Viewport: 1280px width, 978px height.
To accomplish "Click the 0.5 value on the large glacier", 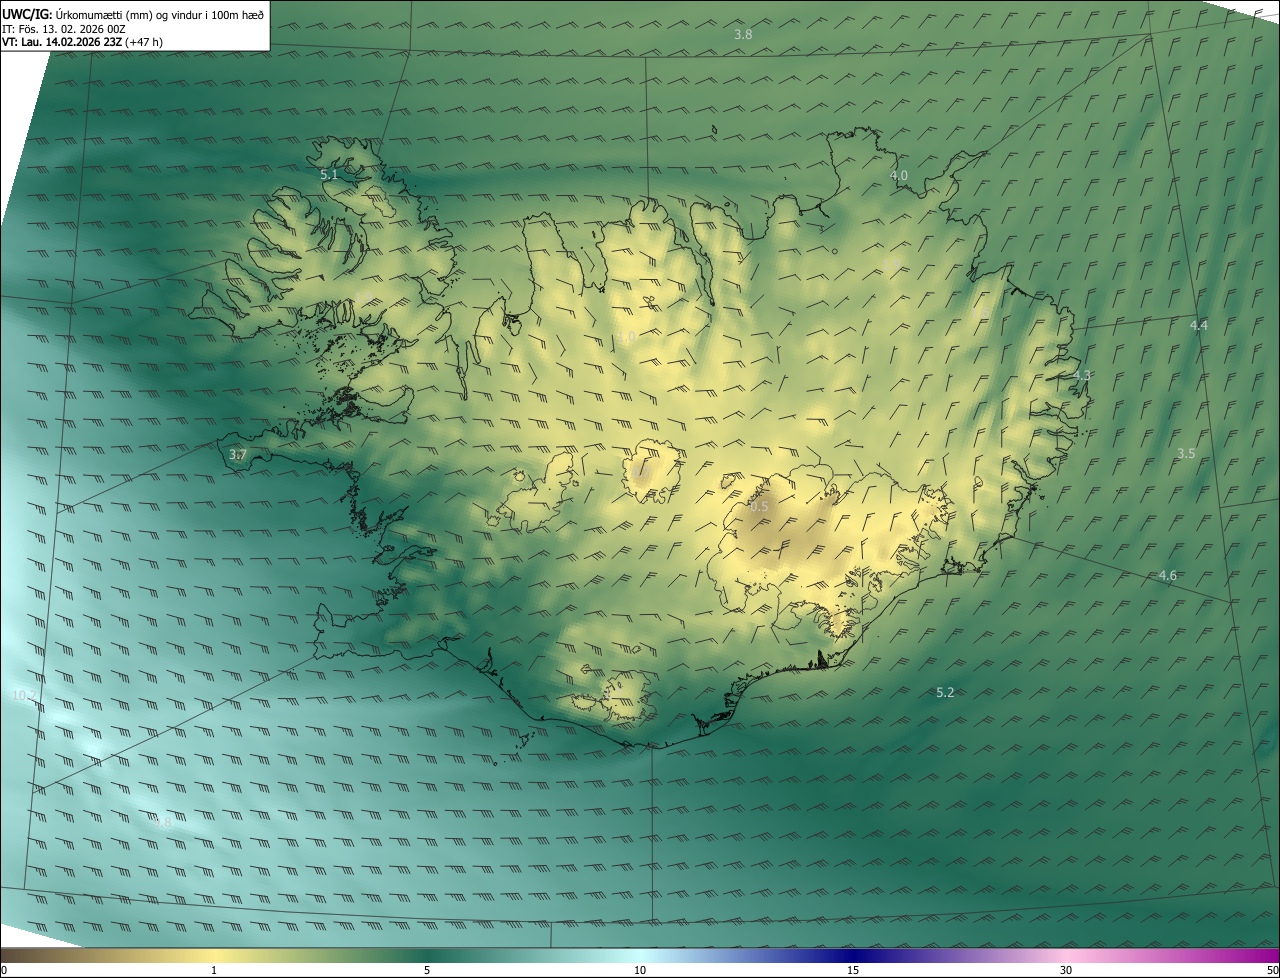I will coord(759,507).
